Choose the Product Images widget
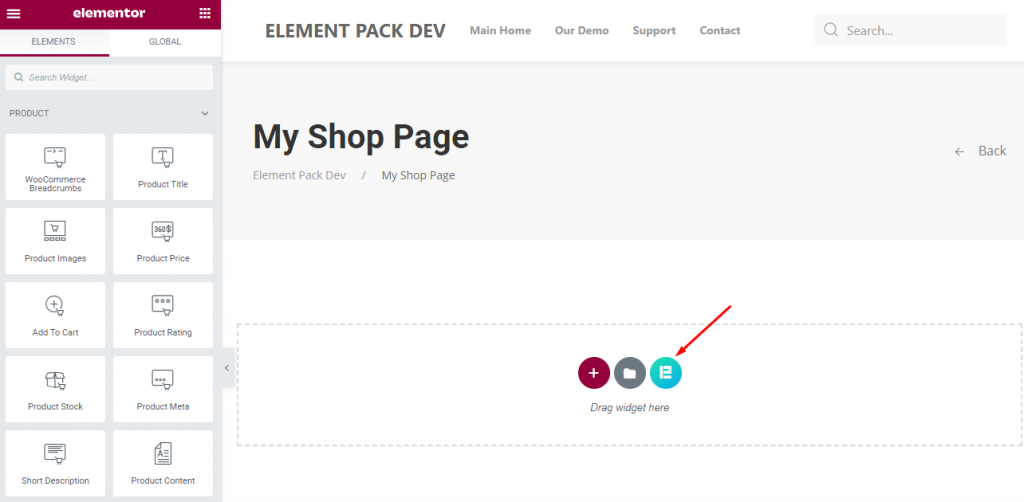This screenshot has height=502, width=1024. [x=56, y=241]
